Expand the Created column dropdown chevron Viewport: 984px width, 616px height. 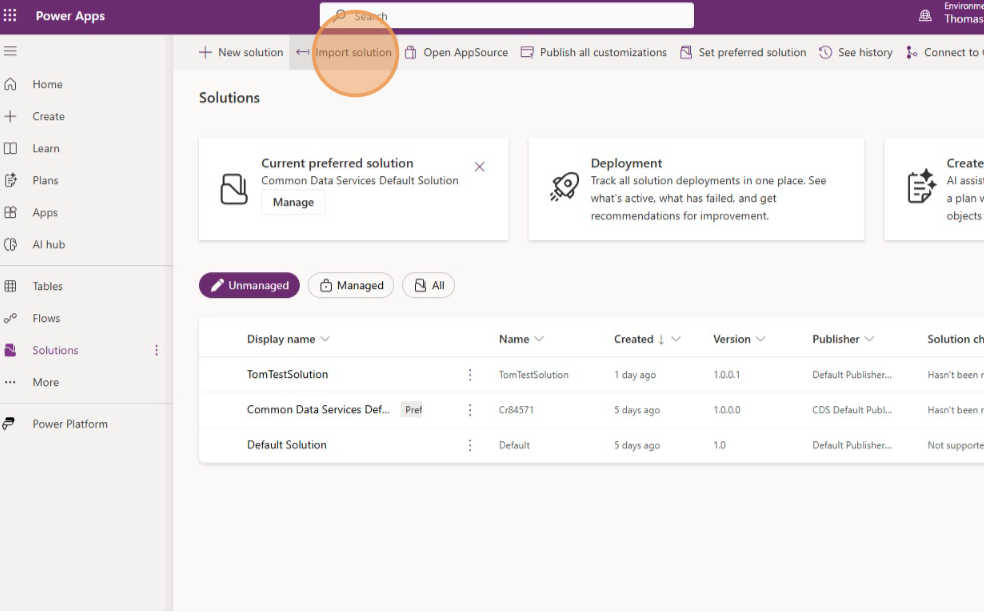[x=676, y=339]
